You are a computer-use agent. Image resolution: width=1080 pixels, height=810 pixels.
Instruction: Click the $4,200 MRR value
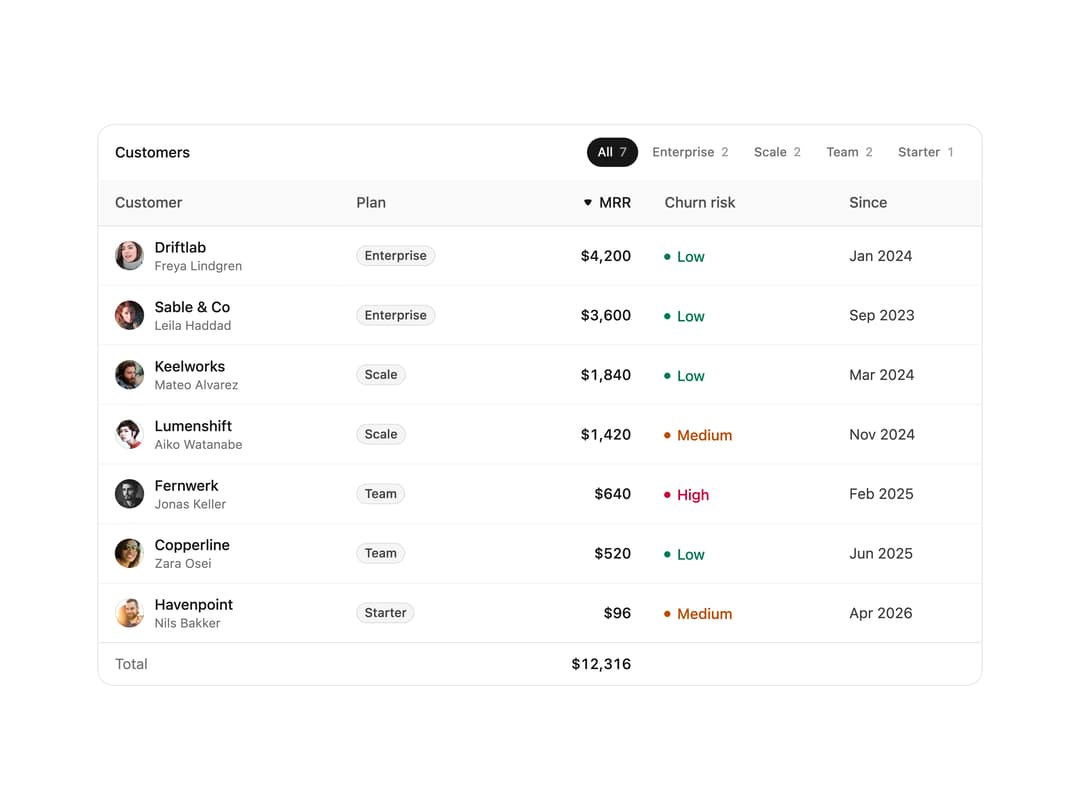[x=605, y=256]
